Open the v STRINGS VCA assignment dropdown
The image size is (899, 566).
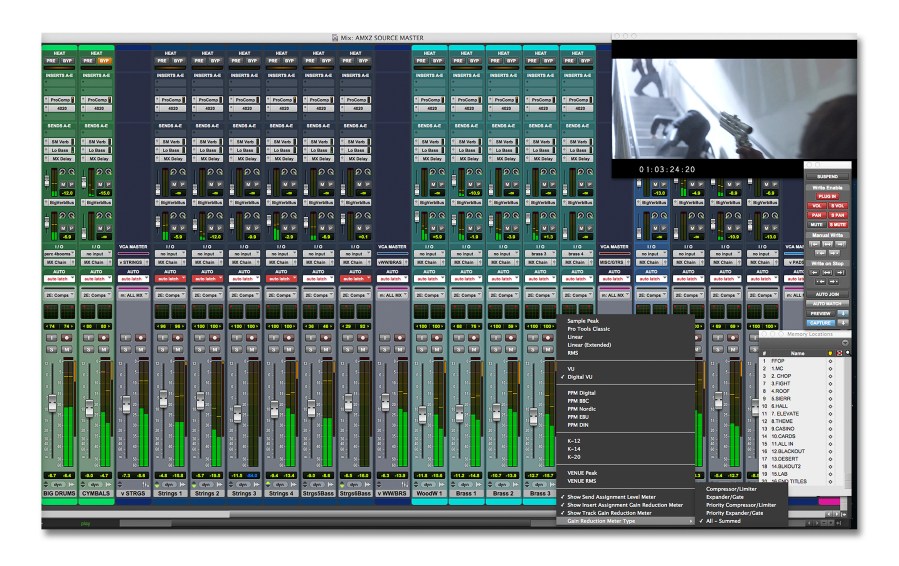[134, 262]
